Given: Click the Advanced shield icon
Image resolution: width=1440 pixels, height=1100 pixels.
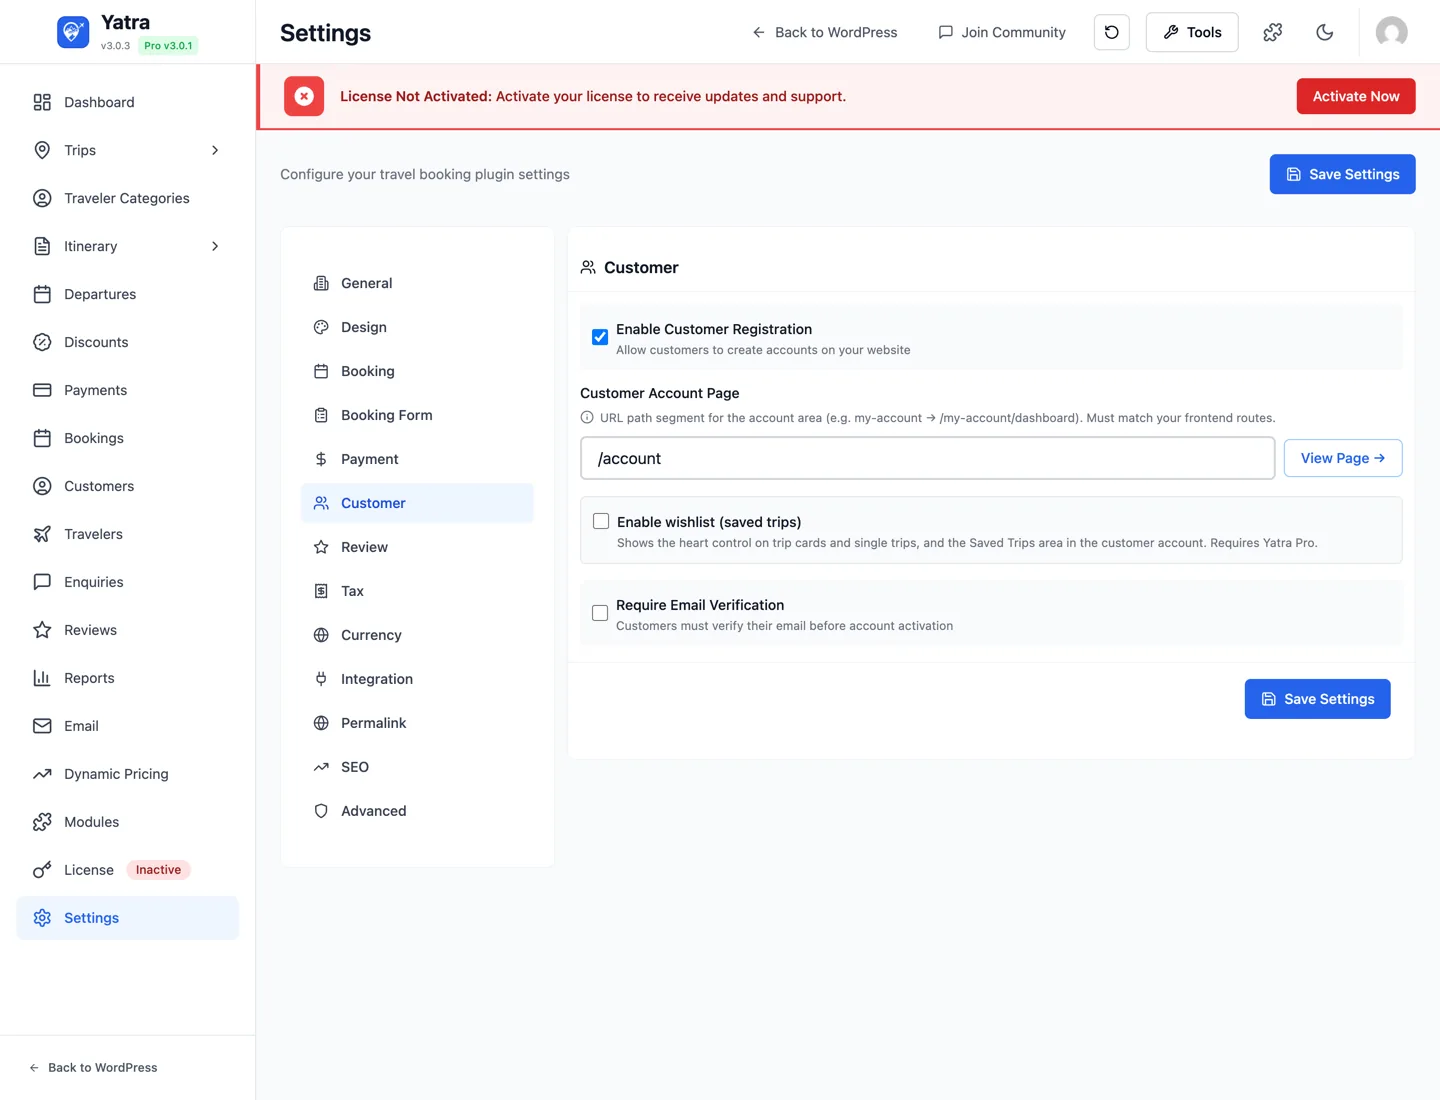Looking at the screenshot, I should [321, 811].
